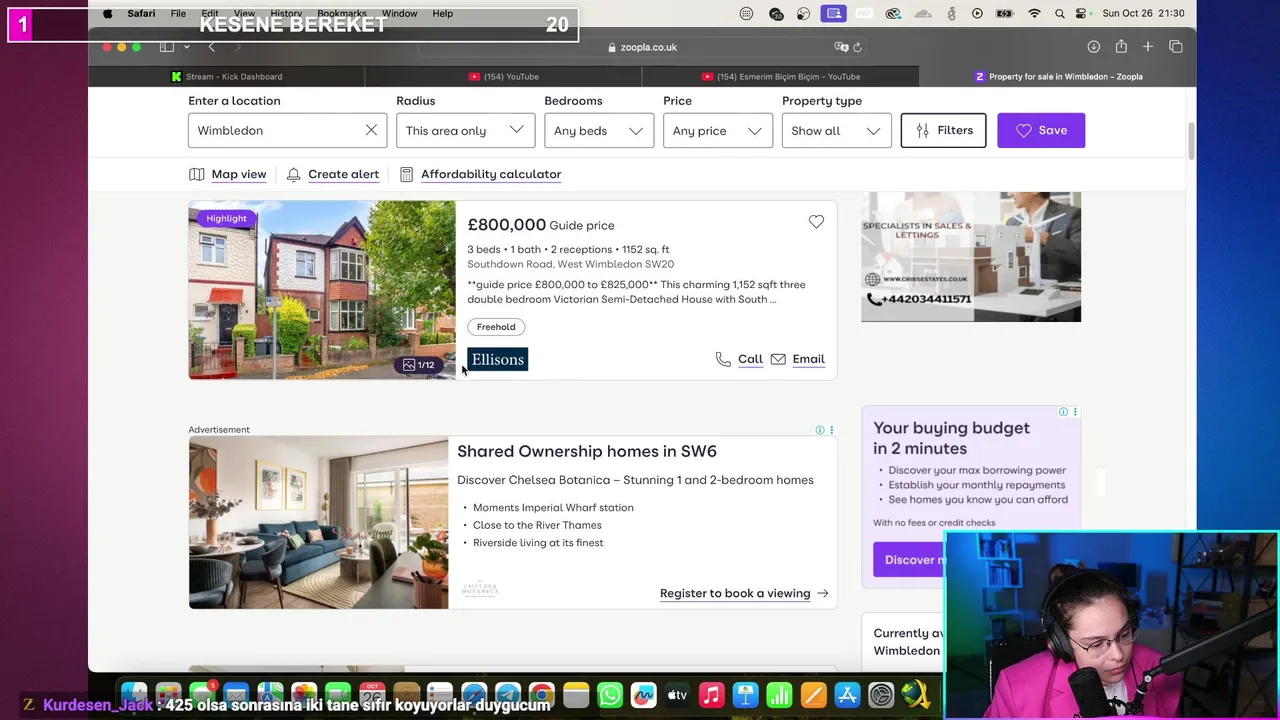
Task: Open Control Center in menu bar
Action: 1082,13
